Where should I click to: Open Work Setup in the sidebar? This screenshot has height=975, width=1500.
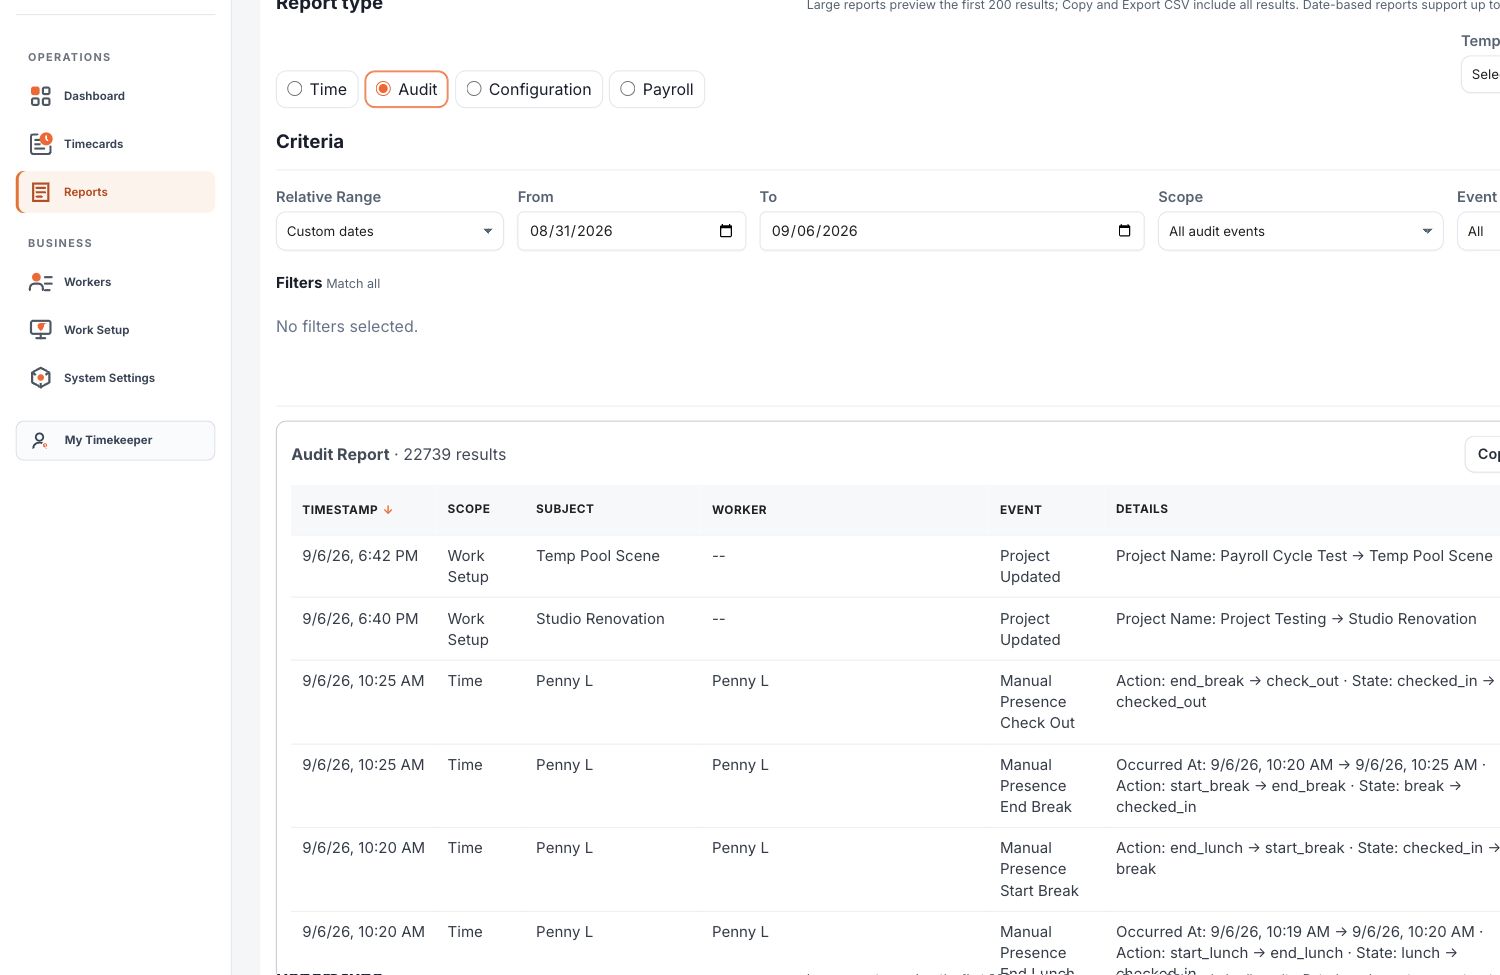coord(116,330)
